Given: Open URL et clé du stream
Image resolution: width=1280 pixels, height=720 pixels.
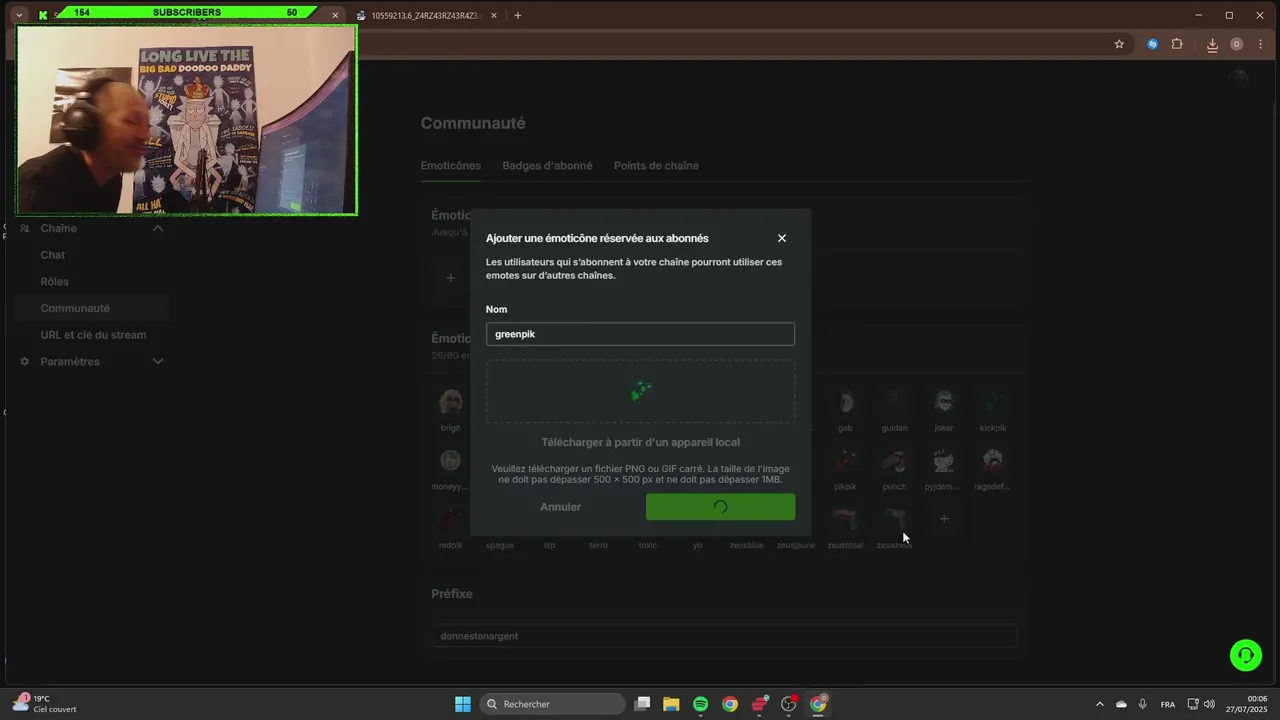Looking at the screenshot, I should (x=93, y=335).
